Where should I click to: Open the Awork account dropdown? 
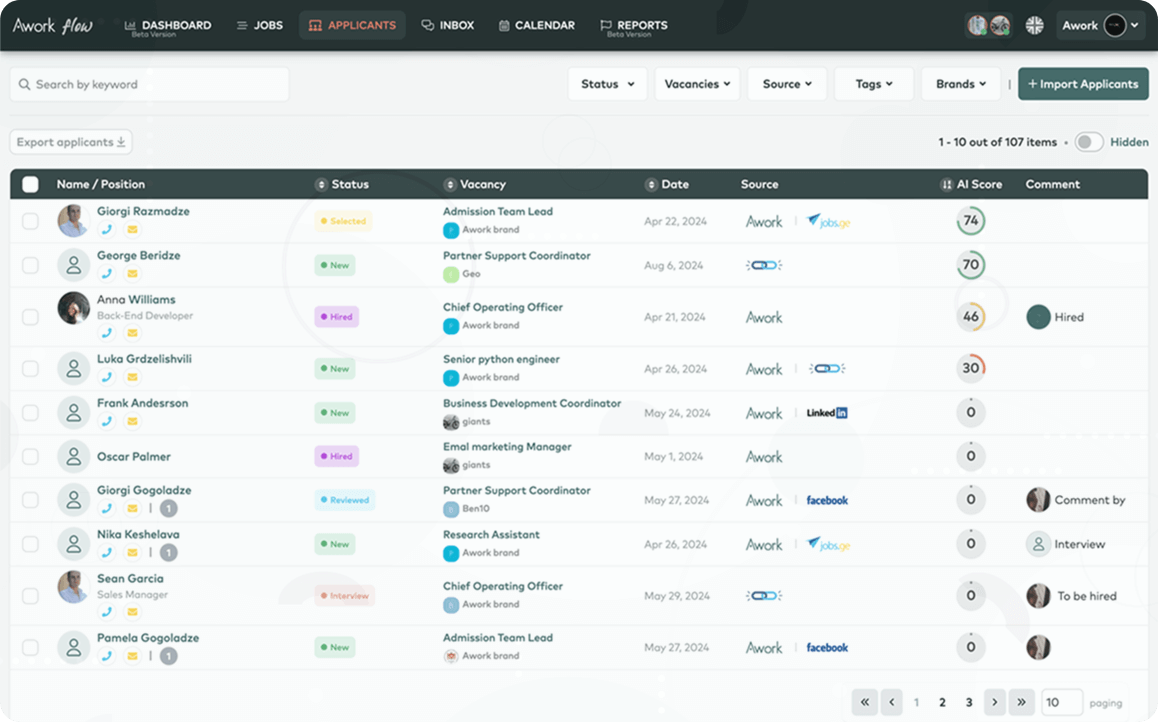point(1100,25)
